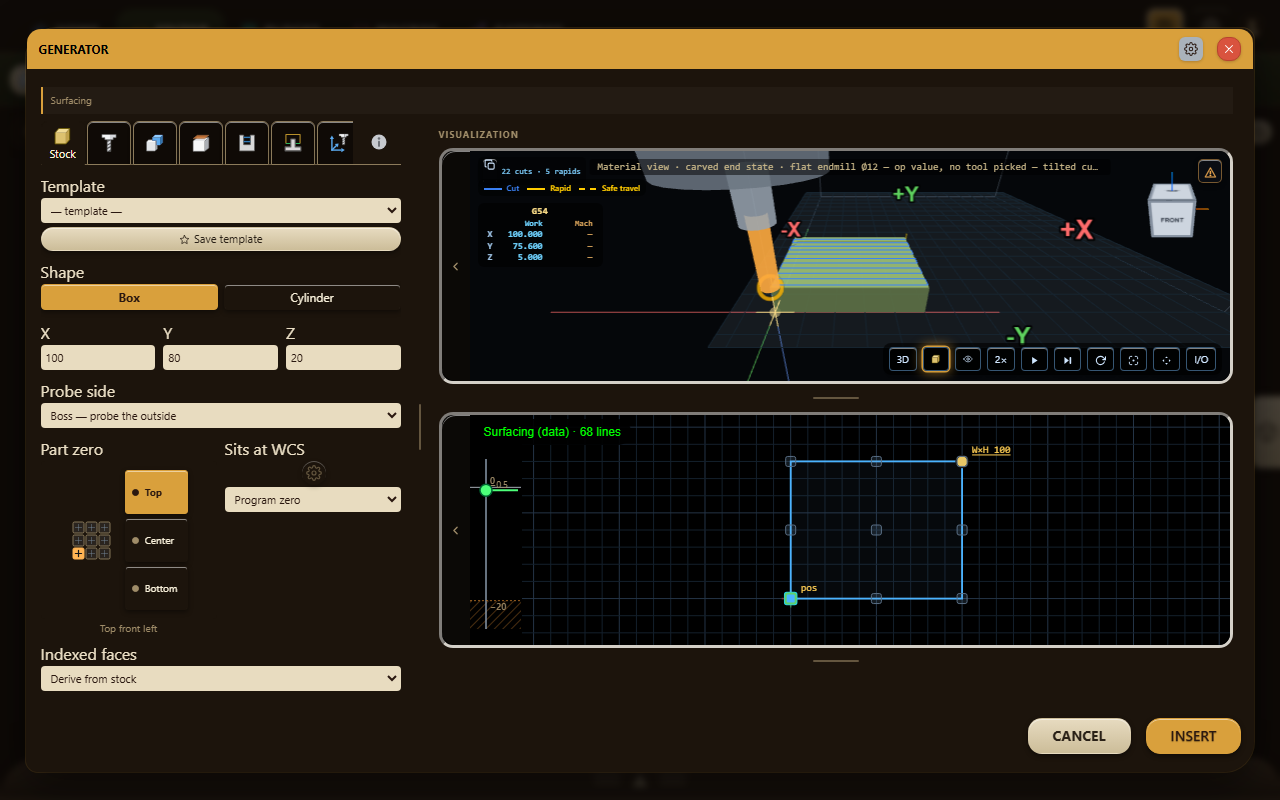Click the Save template button

221,239
